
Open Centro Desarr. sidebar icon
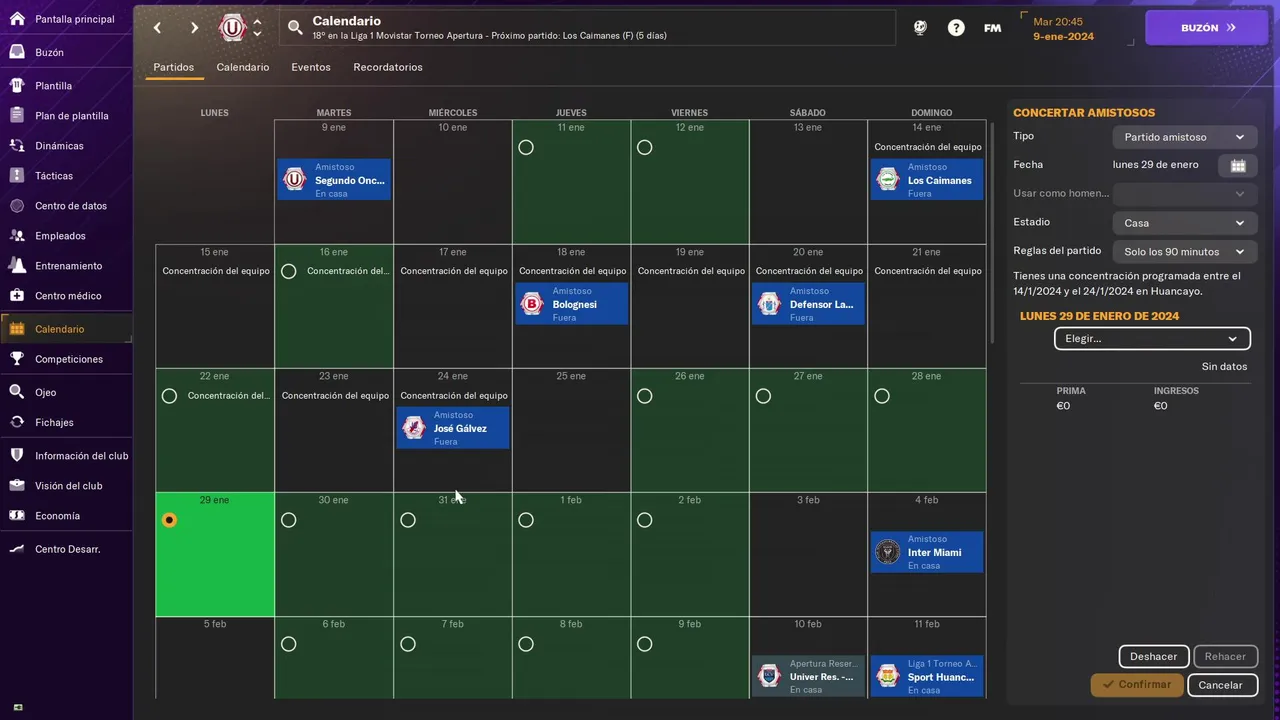coord(17,549)
